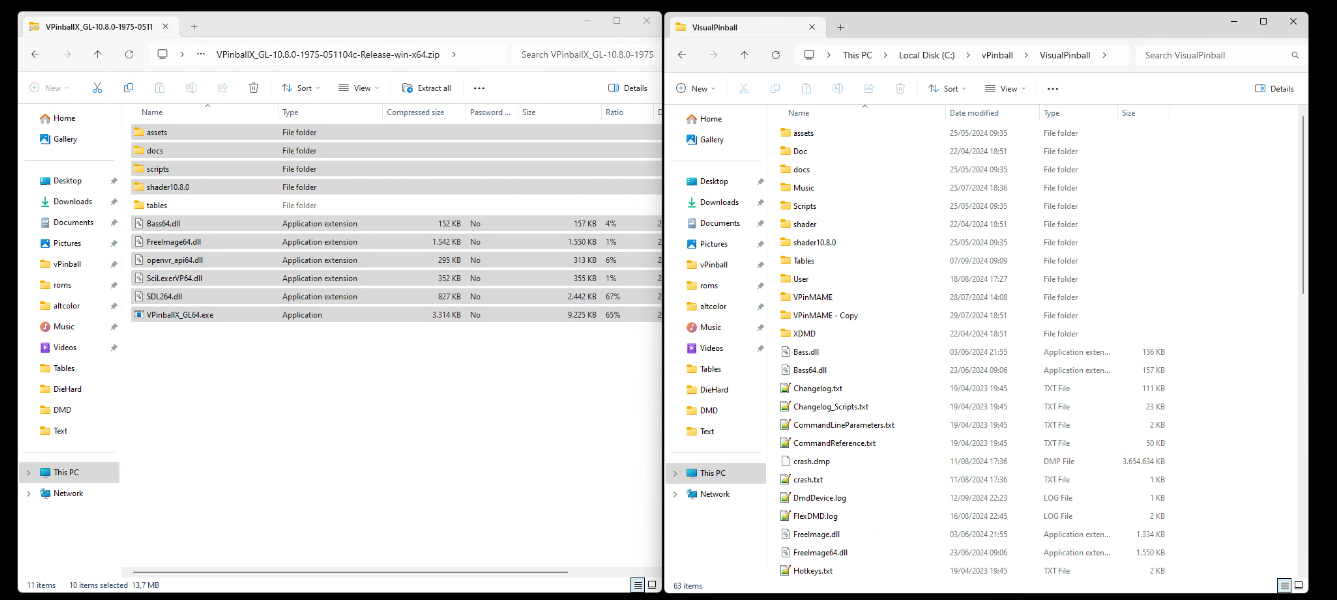Toggle the Details pane in VisualPinball window

1274,88
